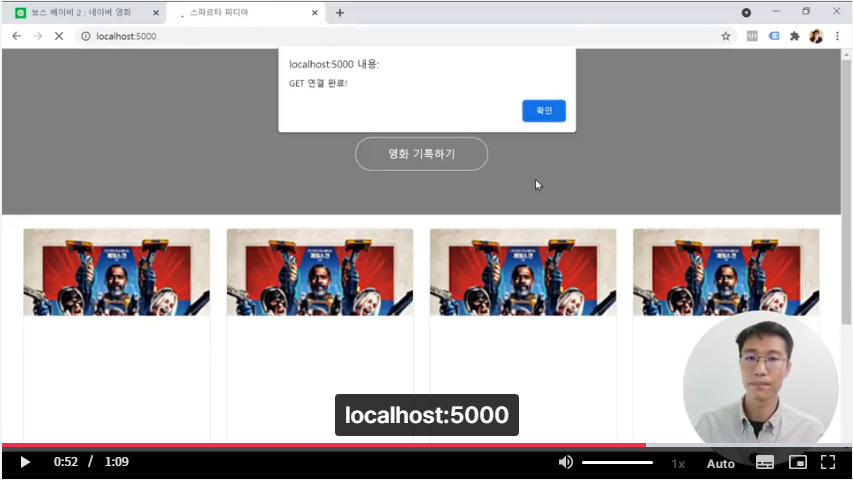The height and width of the screenshot is (480, 853).
Task: Open the second movie poster card
Action: coord(320,272)
